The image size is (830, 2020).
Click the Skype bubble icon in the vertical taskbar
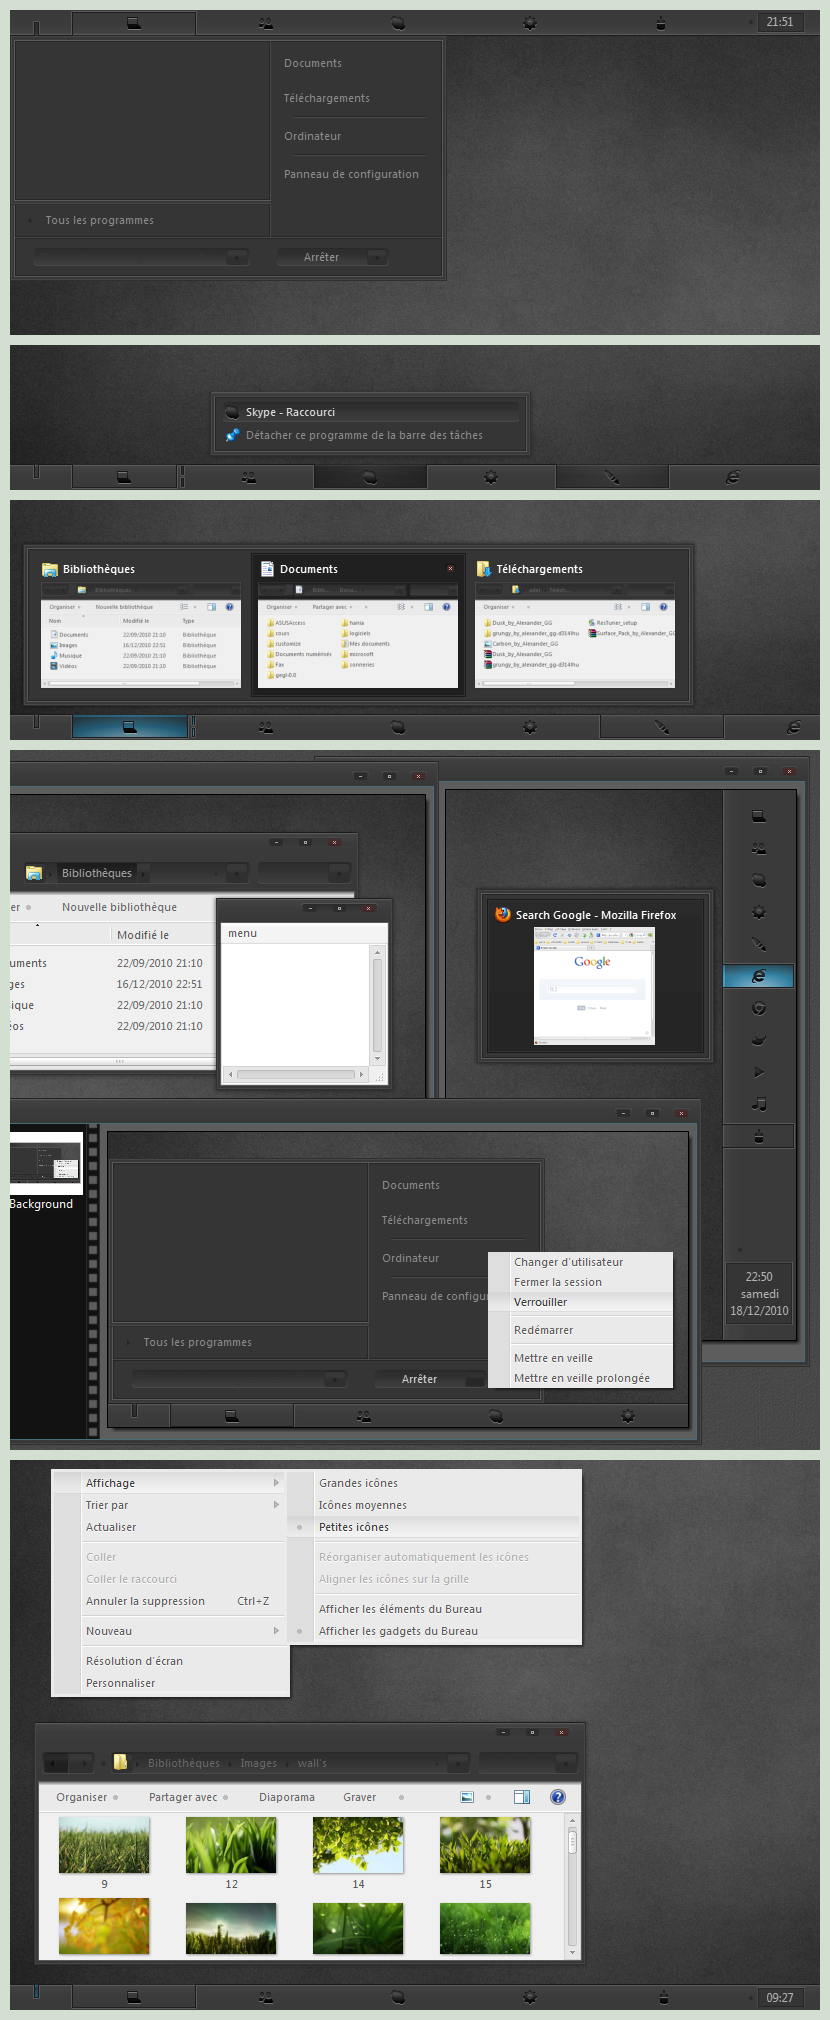[759, 880]
